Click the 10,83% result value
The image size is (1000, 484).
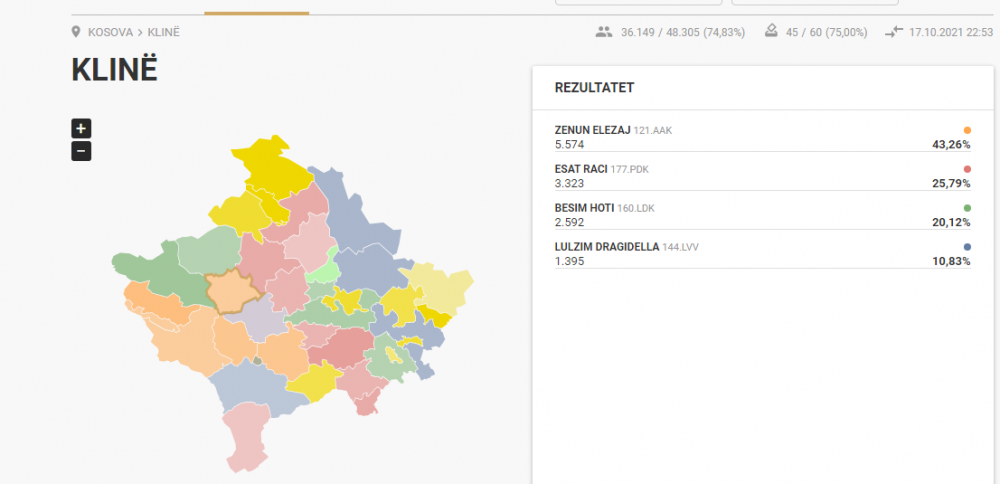(x=952, y=261)
